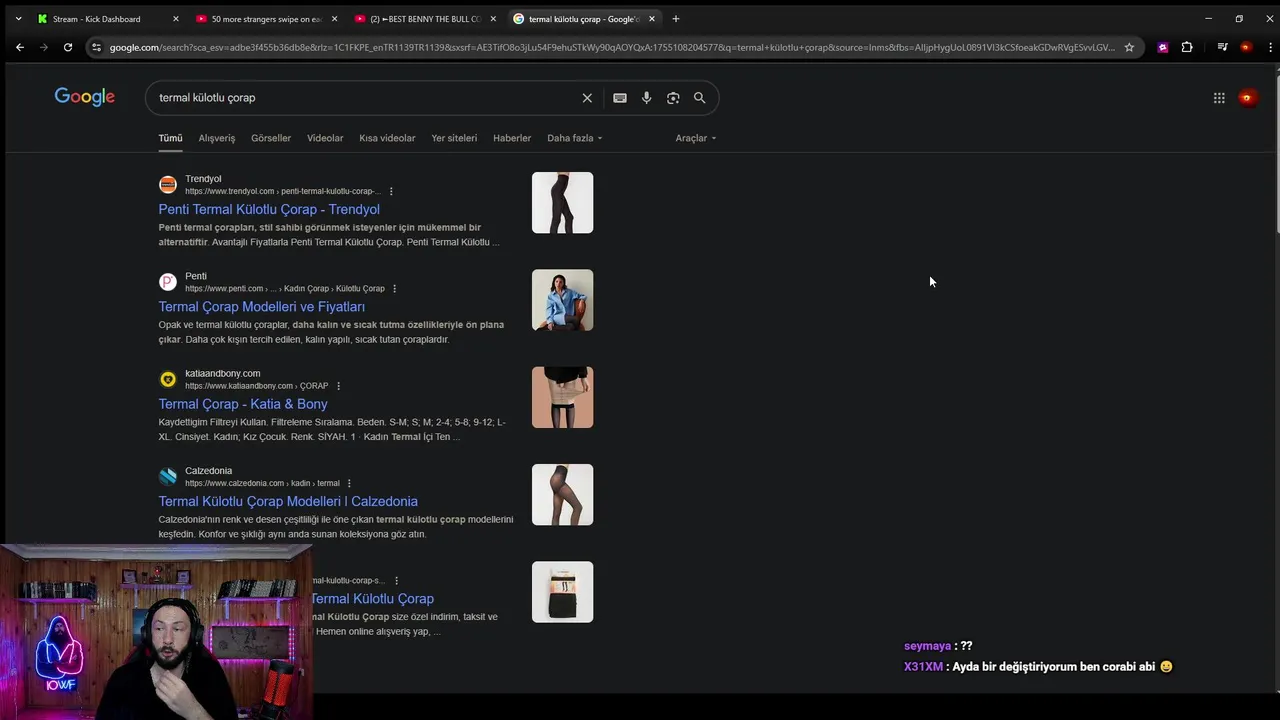The image size is (1280, 720).
Task: Click the Penti result thumbnail image
Action: (x=562, y=300)
